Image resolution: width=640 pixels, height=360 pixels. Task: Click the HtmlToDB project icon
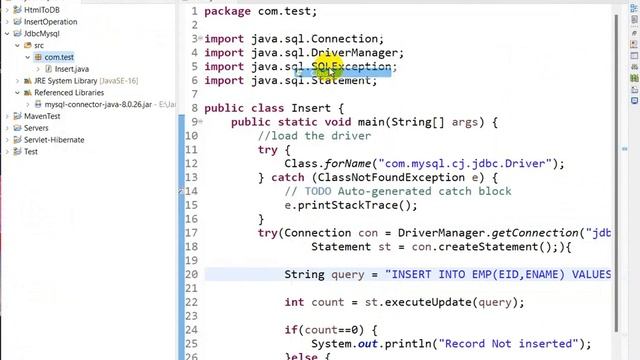coord(17,10)
